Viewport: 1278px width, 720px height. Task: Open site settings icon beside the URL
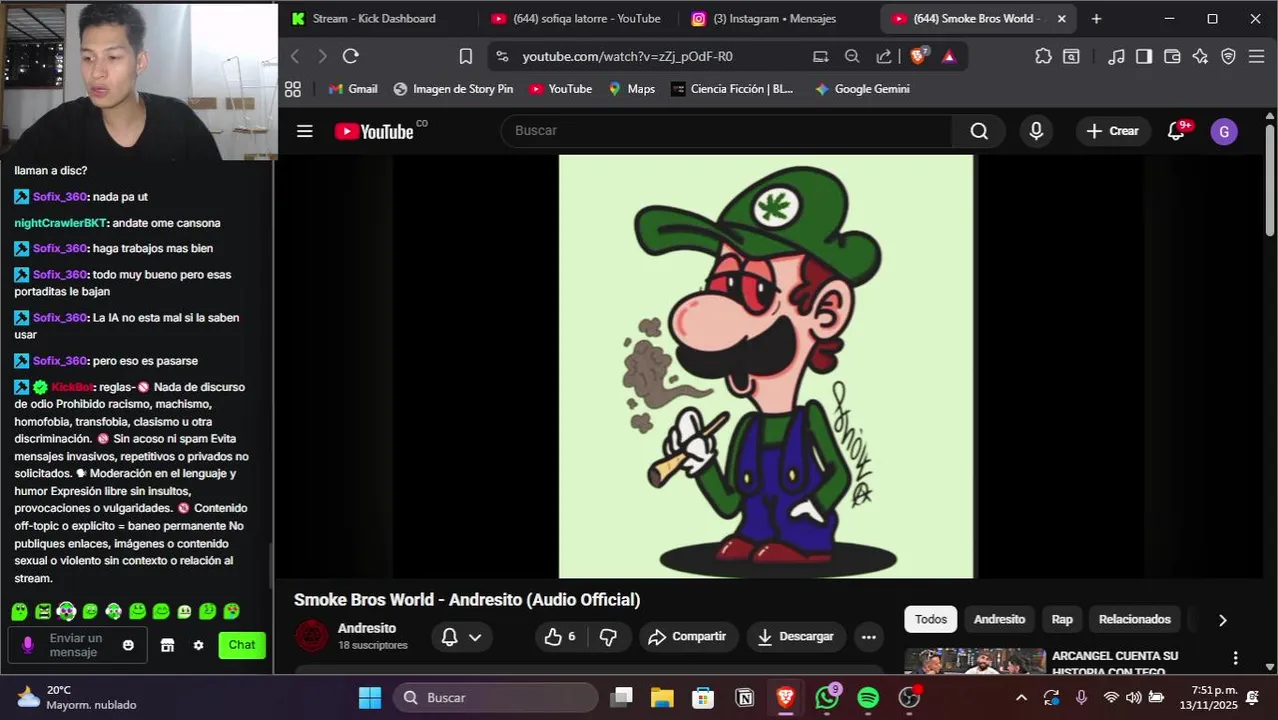point(502,57)
